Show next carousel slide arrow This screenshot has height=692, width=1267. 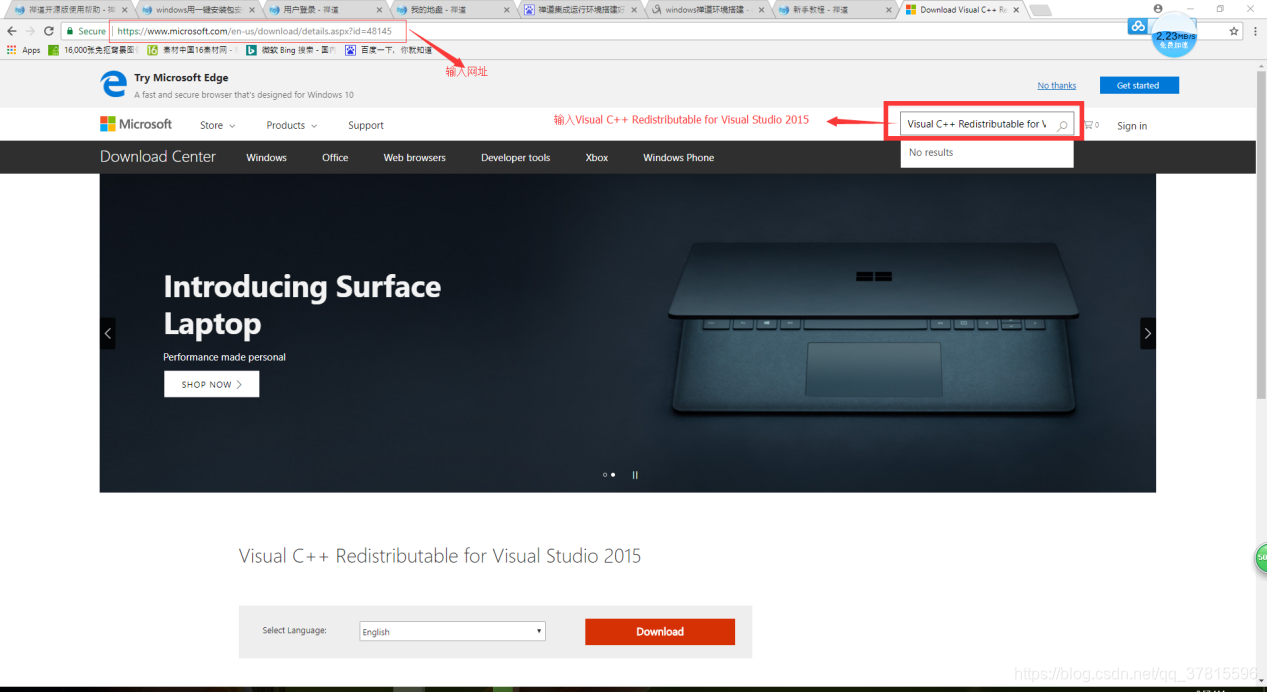coord(1148,333)
